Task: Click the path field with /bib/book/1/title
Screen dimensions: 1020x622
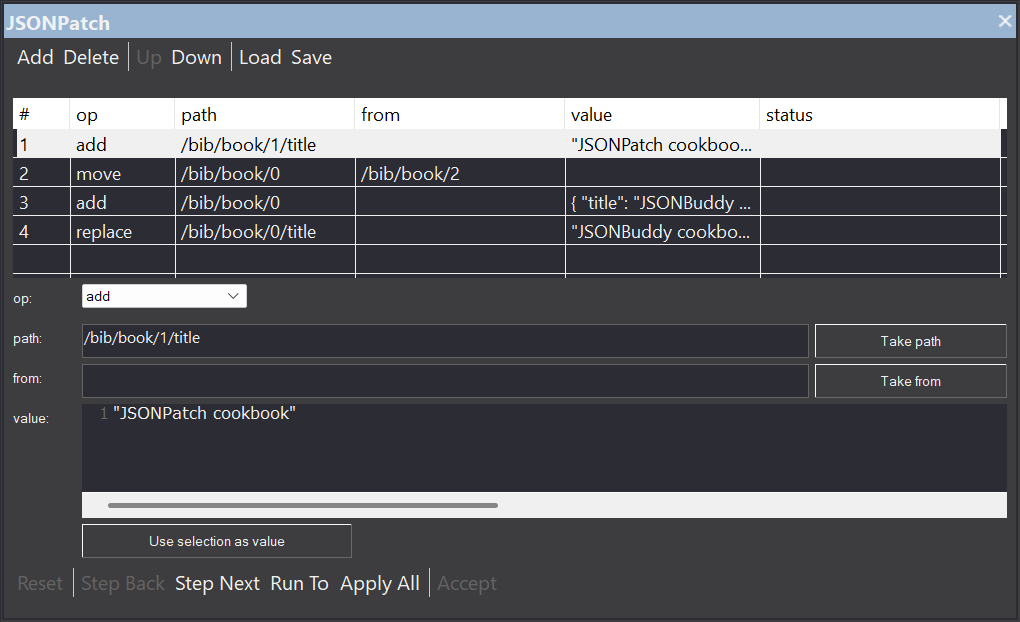Action: point(445,340)
